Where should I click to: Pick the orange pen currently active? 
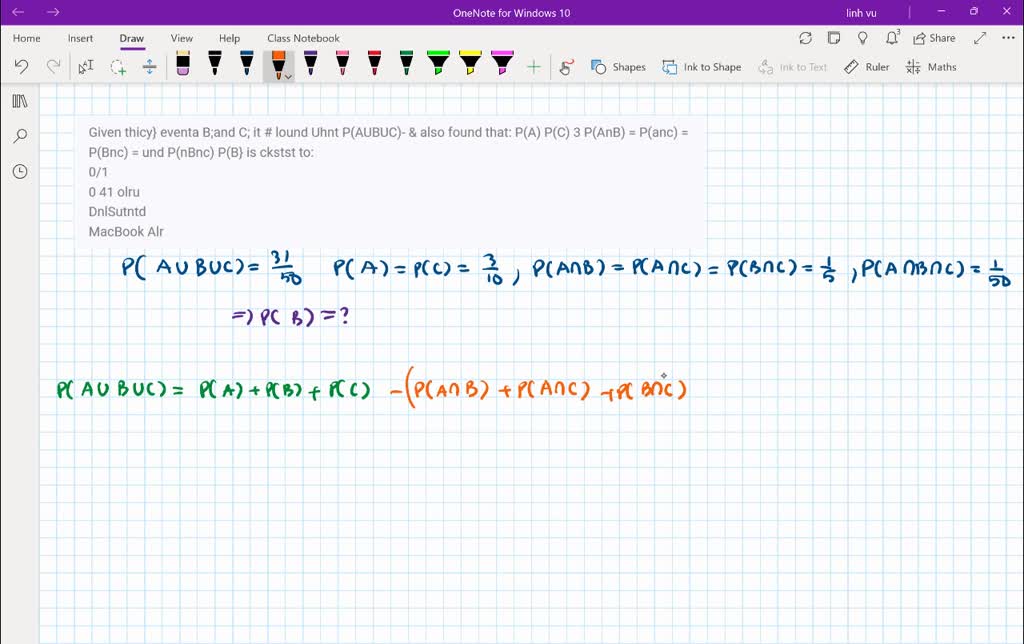coord(278,63)
